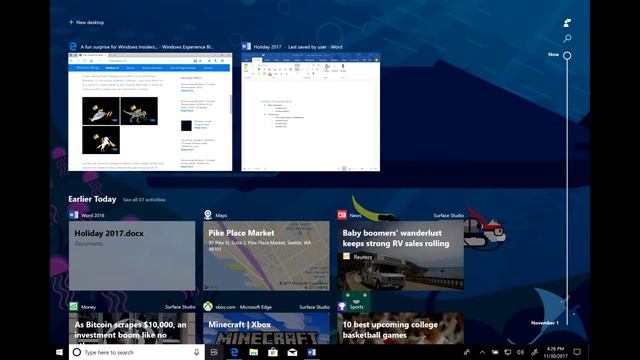This screenshot has height=360, width=640.
Task: Open Word from the taskbar
Action: [x=311, y=352]
